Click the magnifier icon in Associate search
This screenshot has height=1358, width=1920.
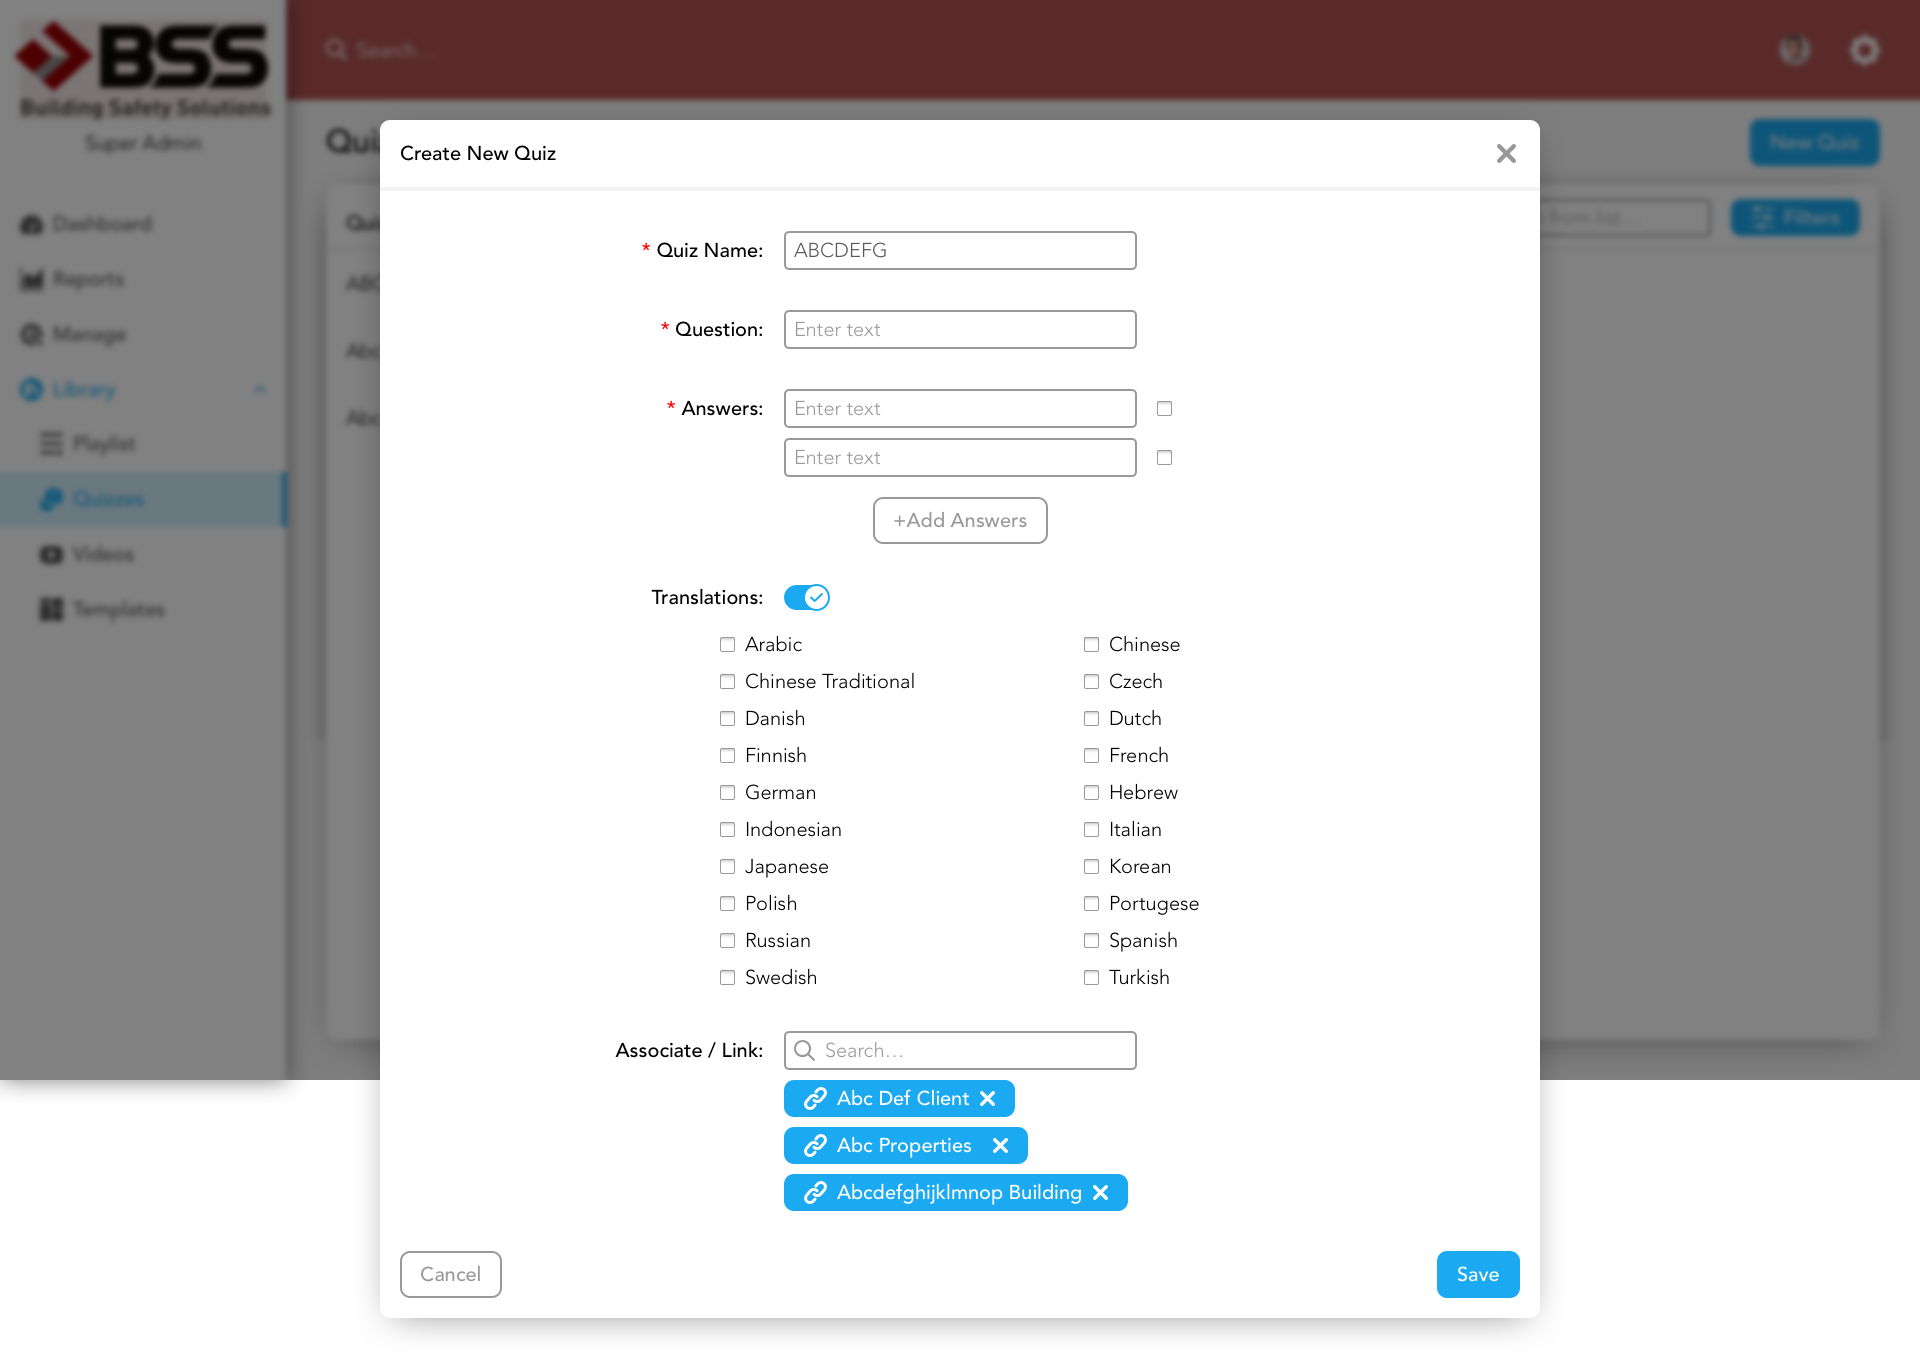click(804, 1050)
